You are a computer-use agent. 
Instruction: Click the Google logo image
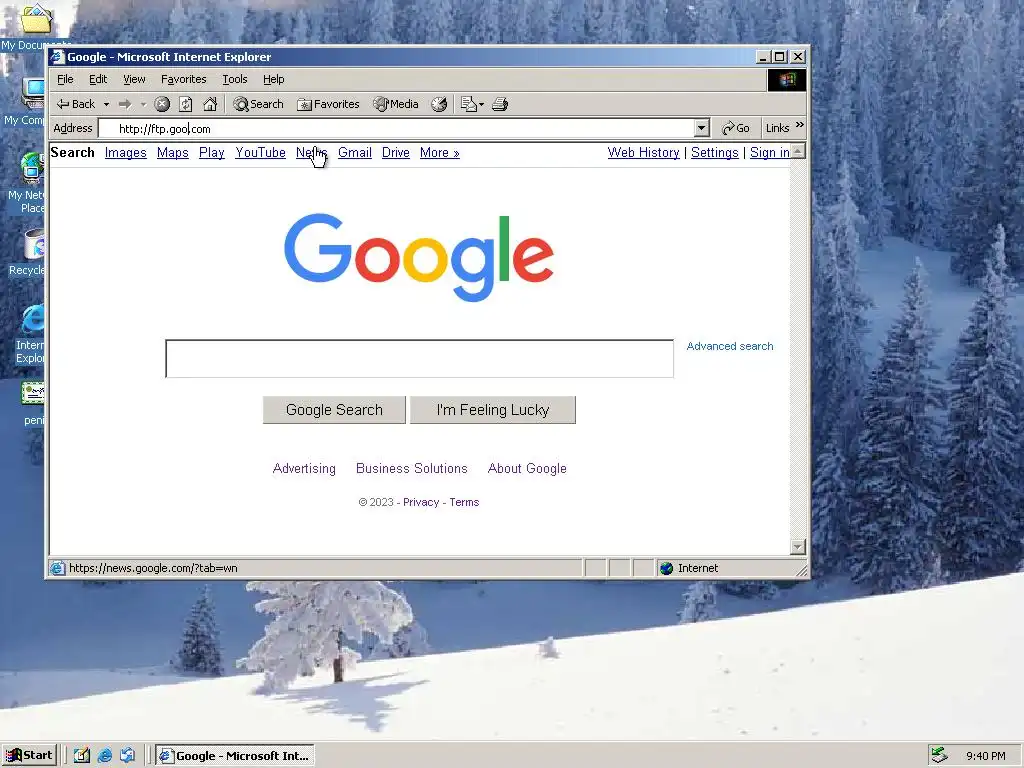pos(419,257)
